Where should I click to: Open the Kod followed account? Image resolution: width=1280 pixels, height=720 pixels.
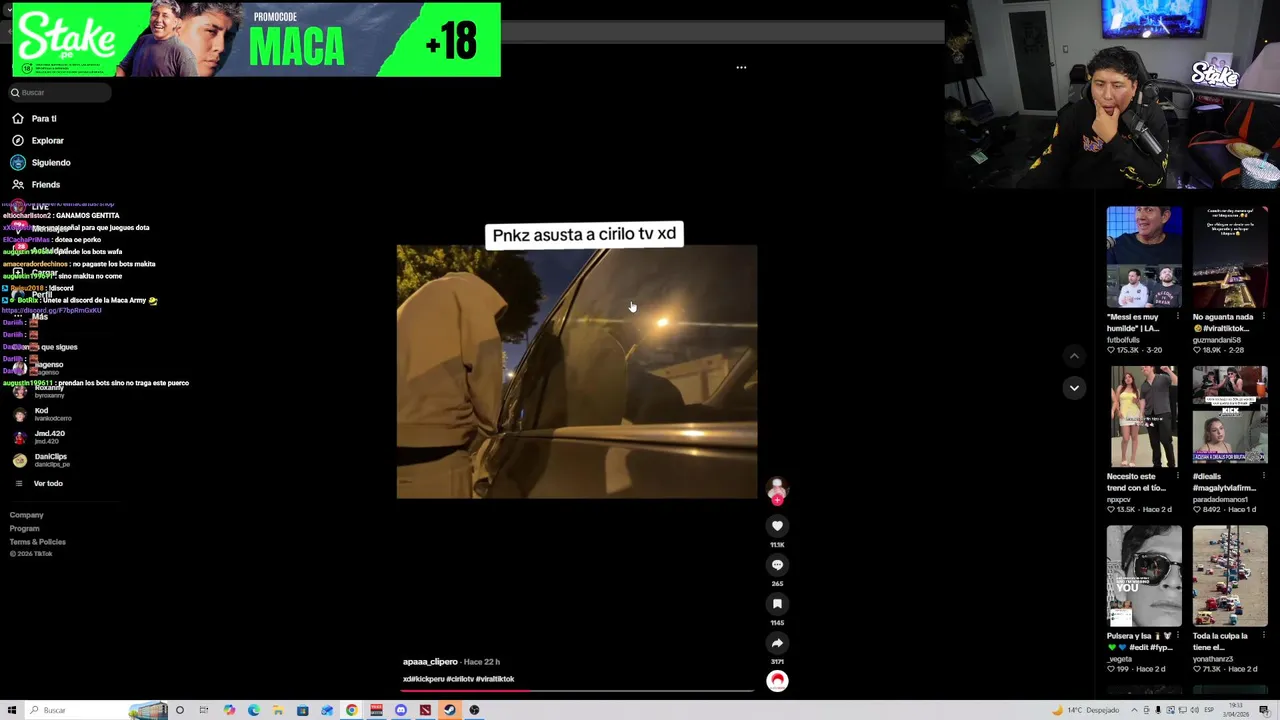click(42, 414)
